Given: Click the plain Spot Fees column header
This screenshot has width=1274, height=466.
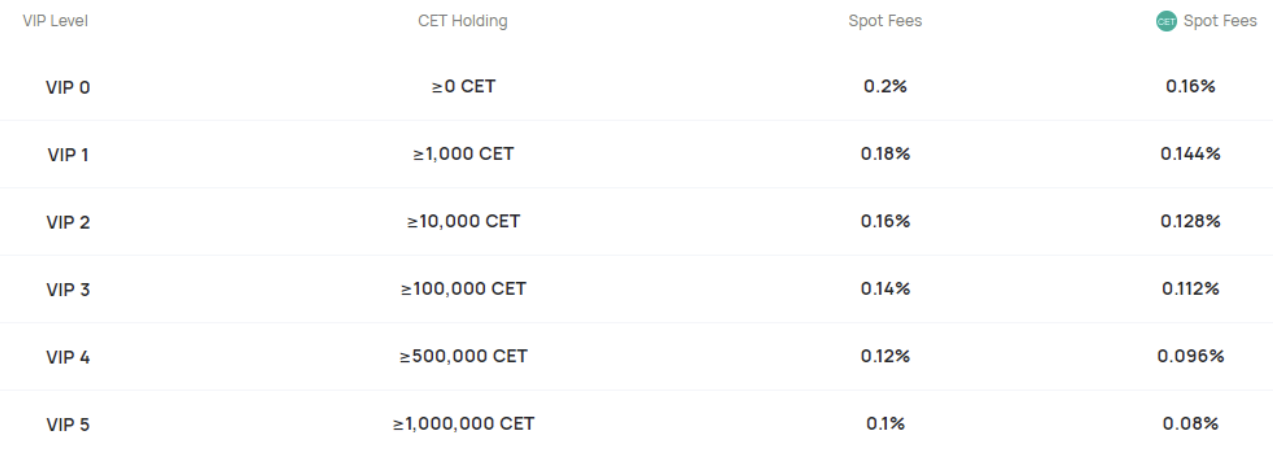Looking at the screenshot, I should click(x=885, y=22).
